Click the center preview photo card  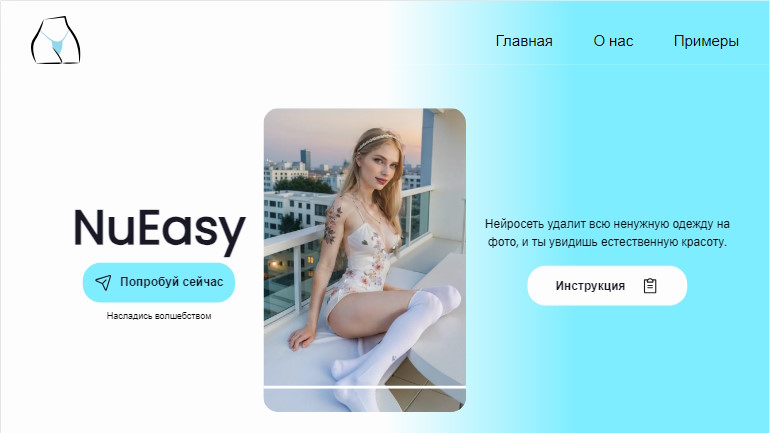click(364, 260)
